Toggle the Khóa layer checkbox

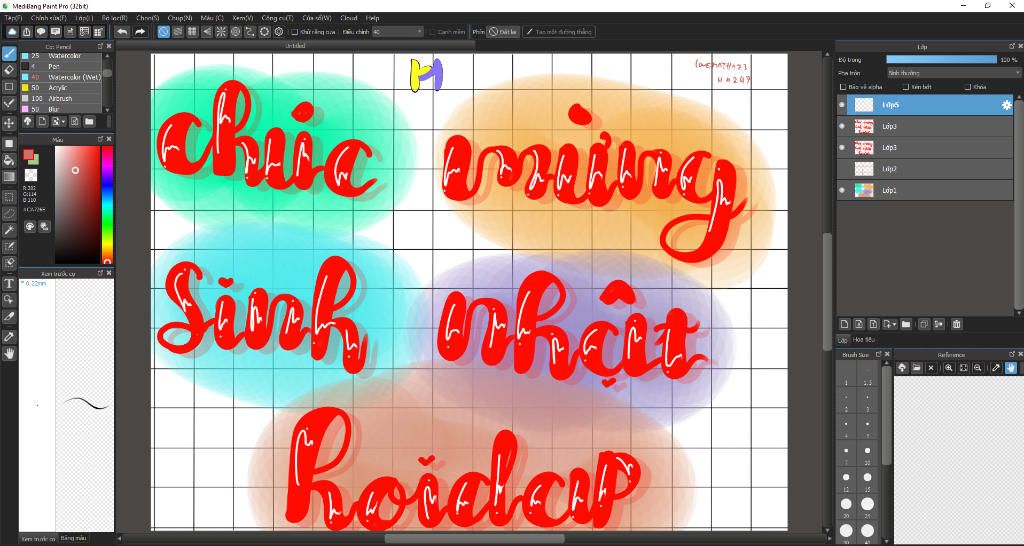tap(968, 87)
